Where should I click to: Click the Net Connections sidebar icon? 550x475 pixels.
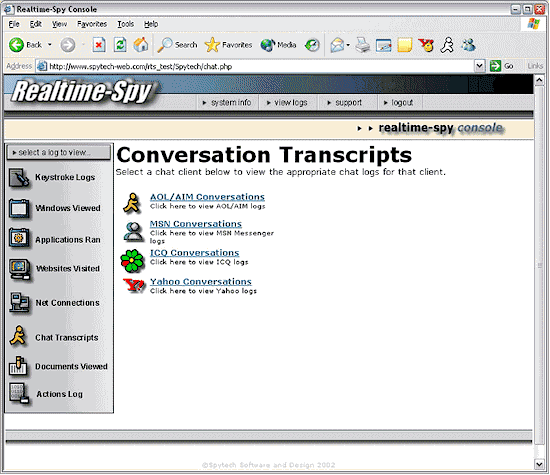(19, 302)
